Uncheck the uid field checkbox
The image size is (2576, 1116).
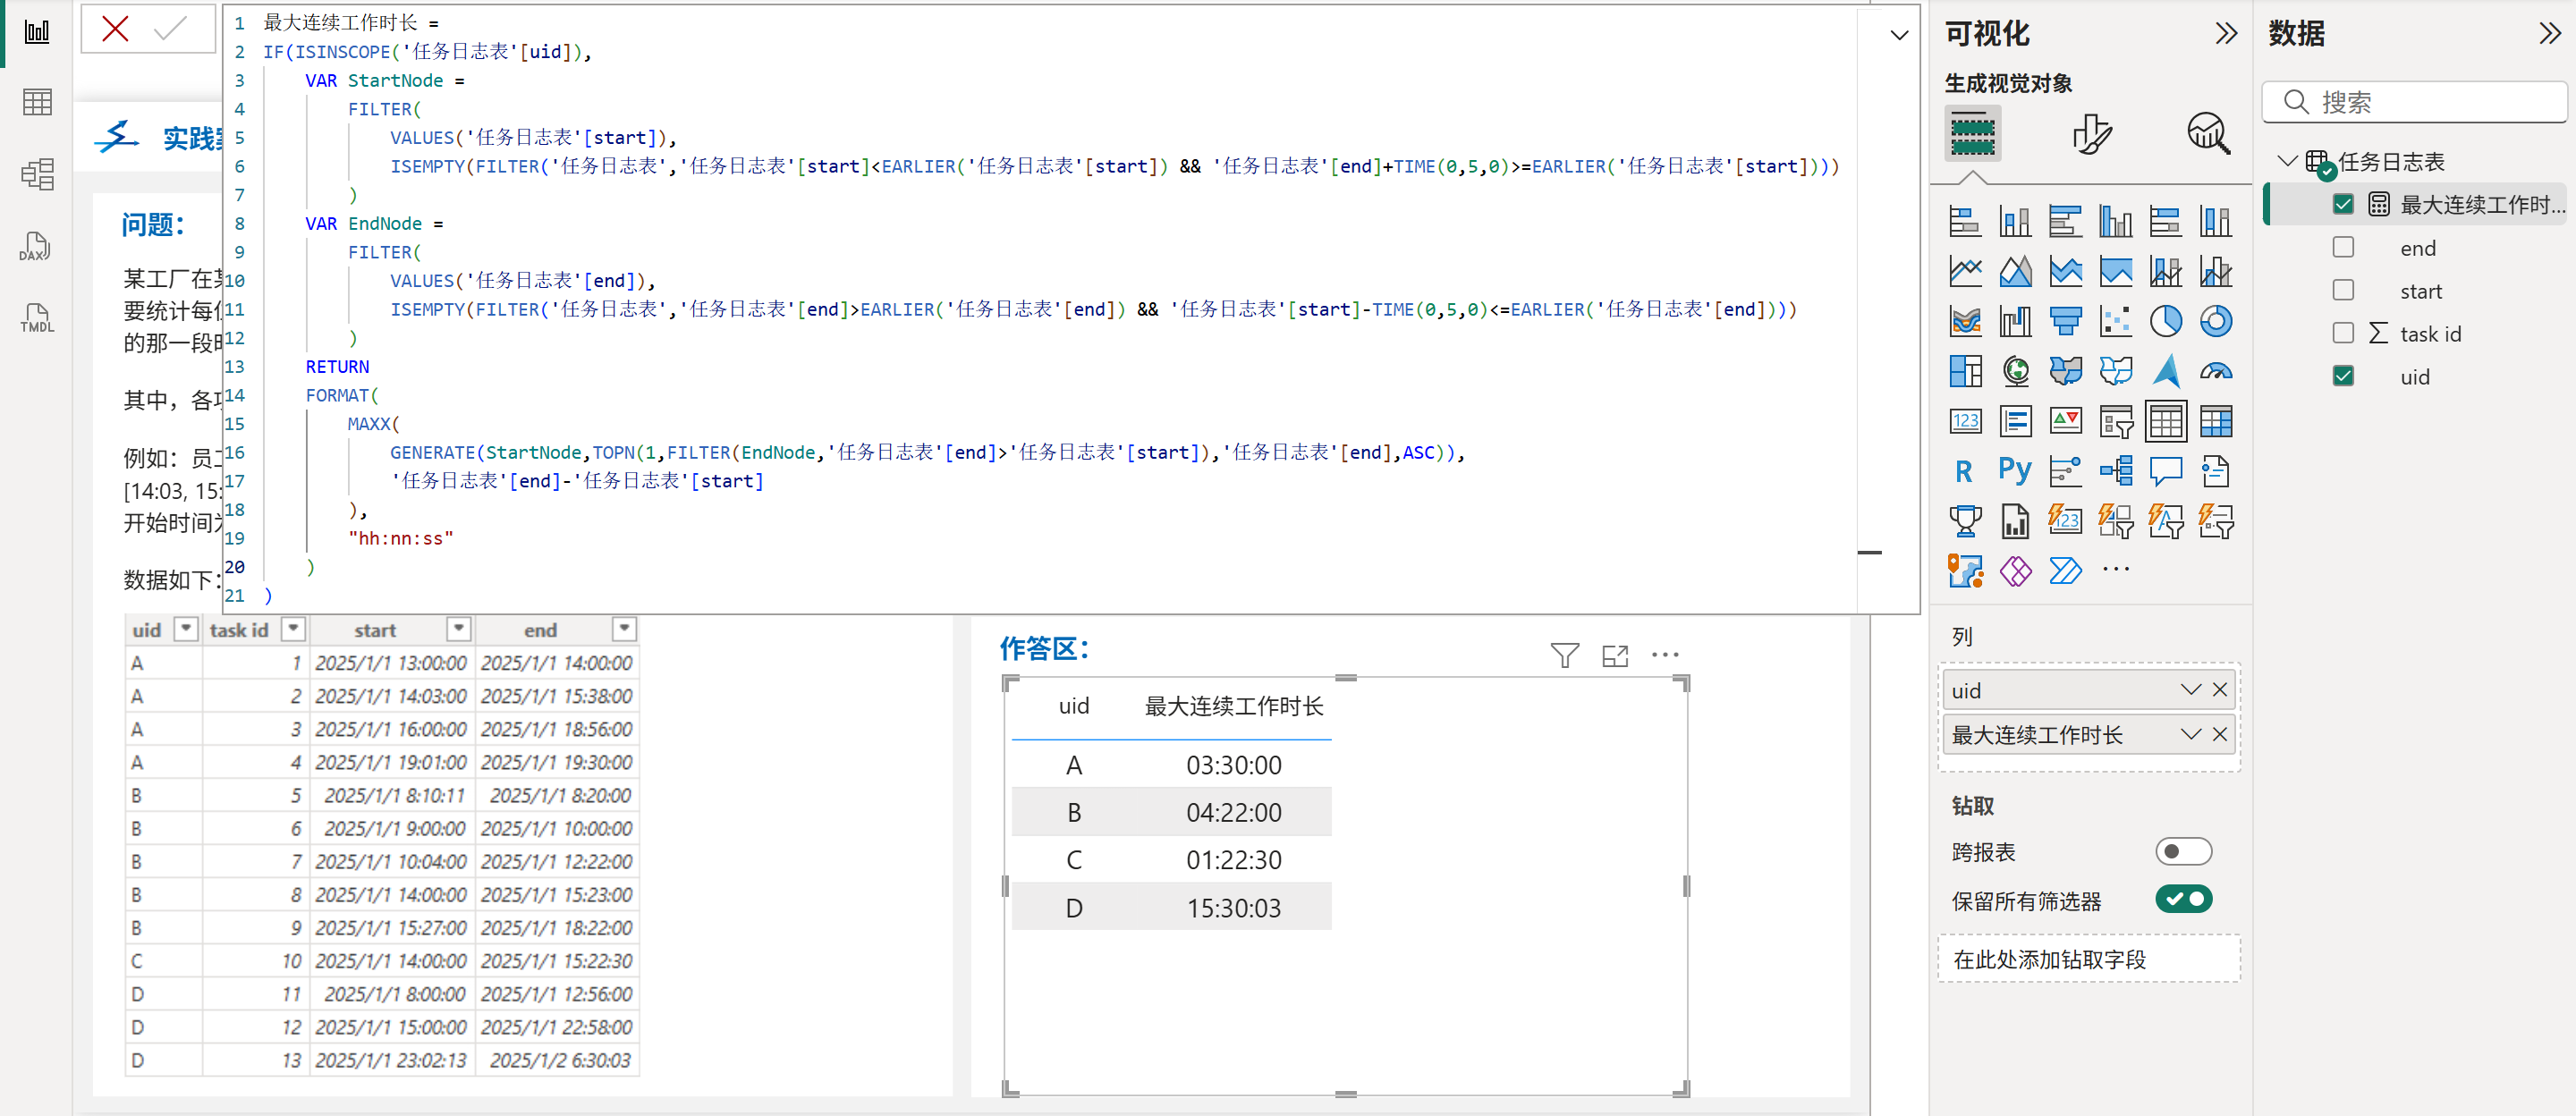pyautogui.click(x=2343, y=376)
